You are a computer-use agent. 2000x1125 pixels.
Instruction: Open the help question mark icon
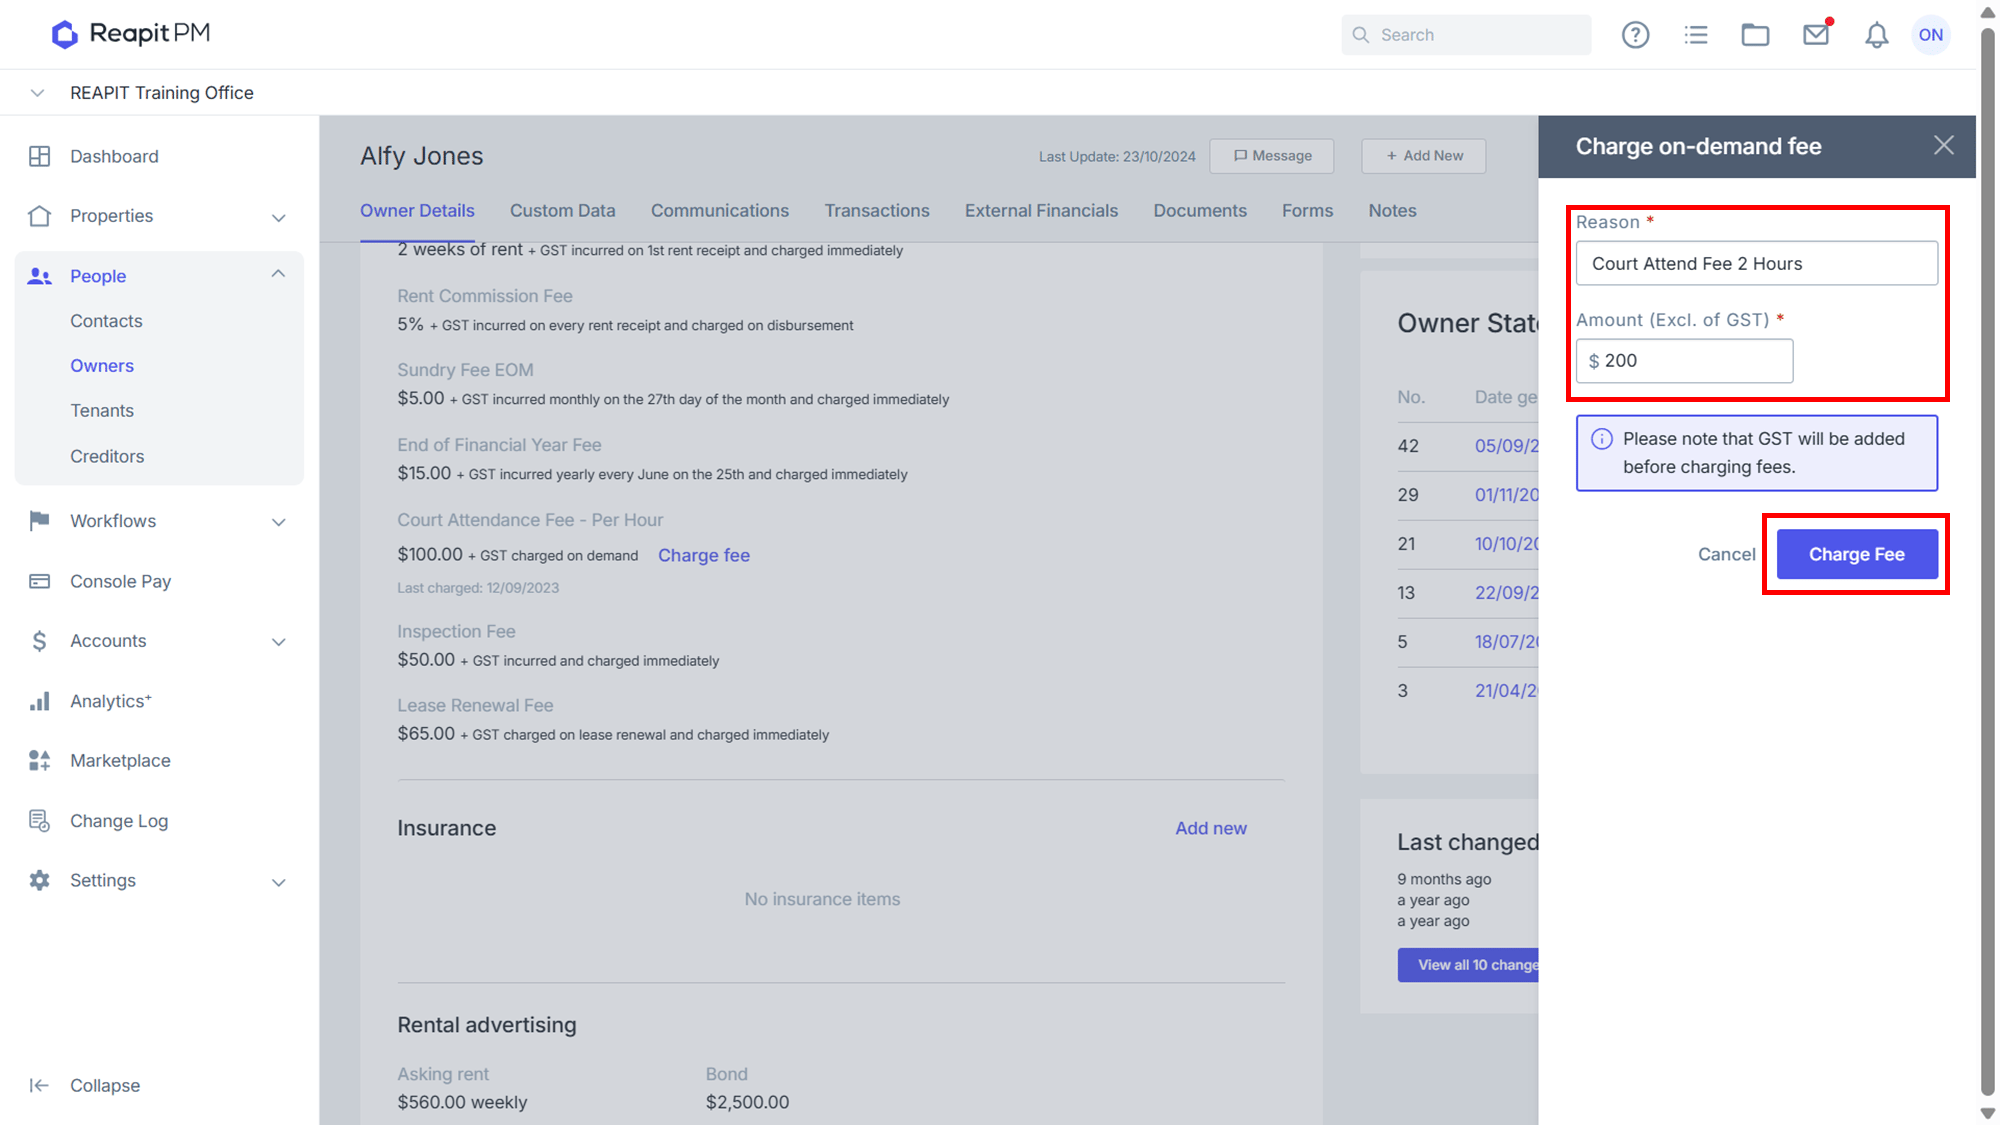(x=1635, y=35)
